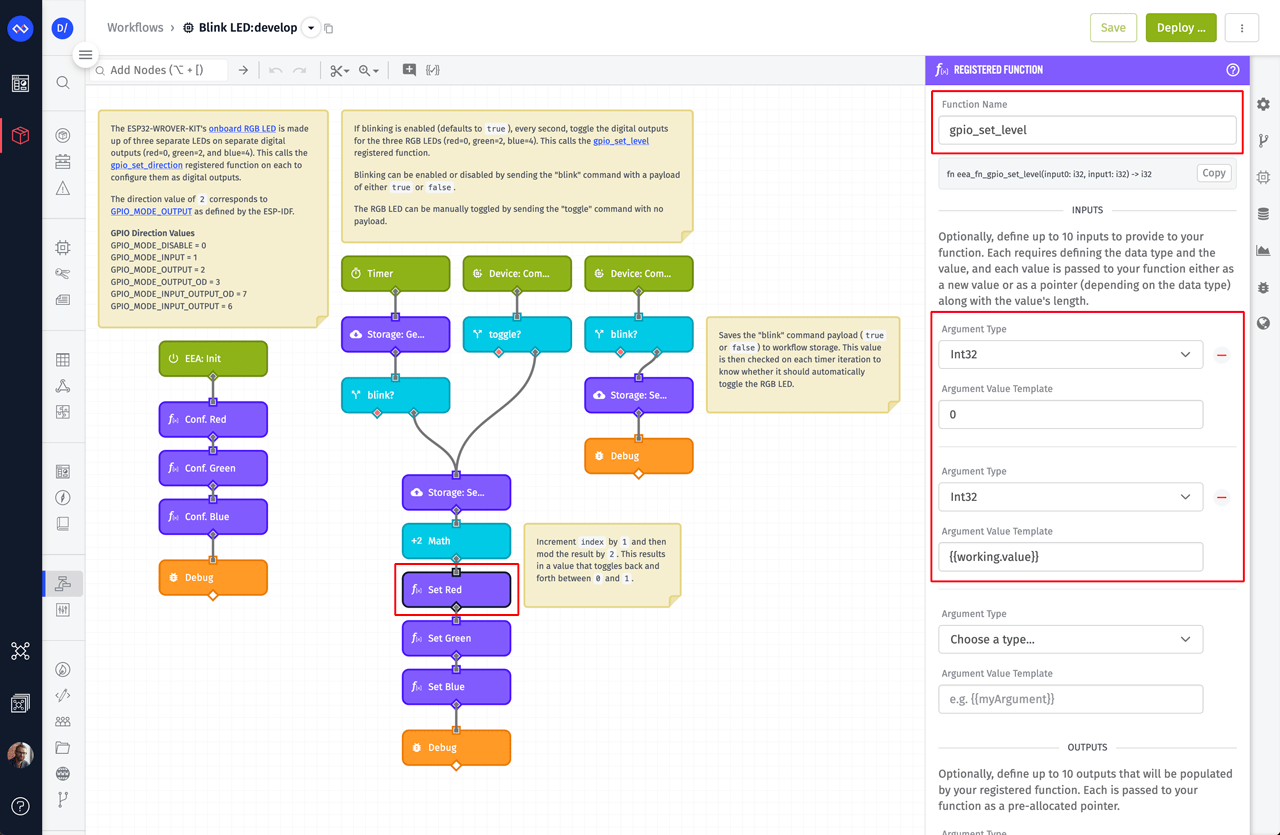The image size is (1280, 835).
Task: Click the Function Name input field
Action: [x=1087, y=130]
